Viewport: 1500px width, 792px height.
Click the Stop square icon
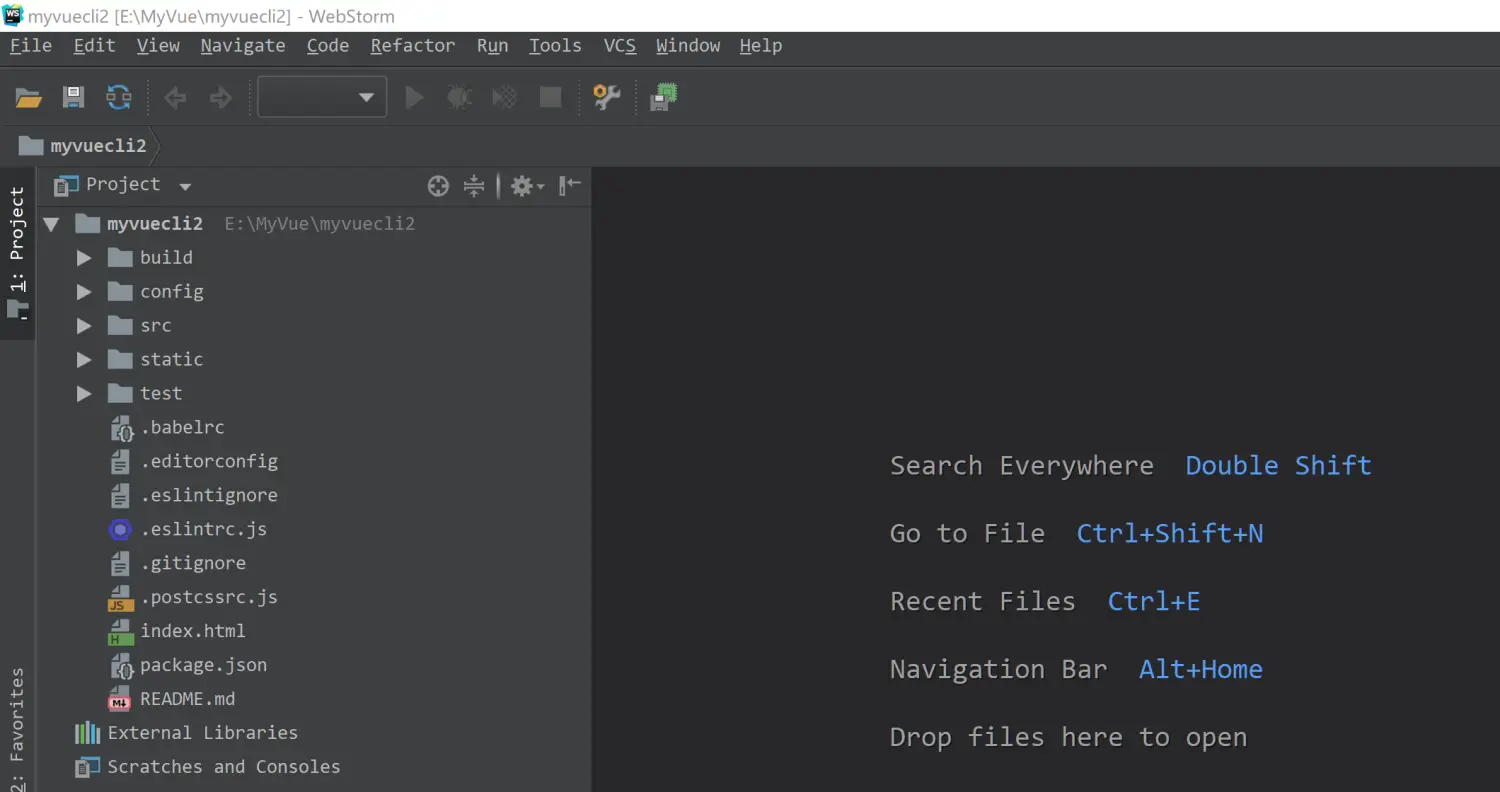(550, 97)
